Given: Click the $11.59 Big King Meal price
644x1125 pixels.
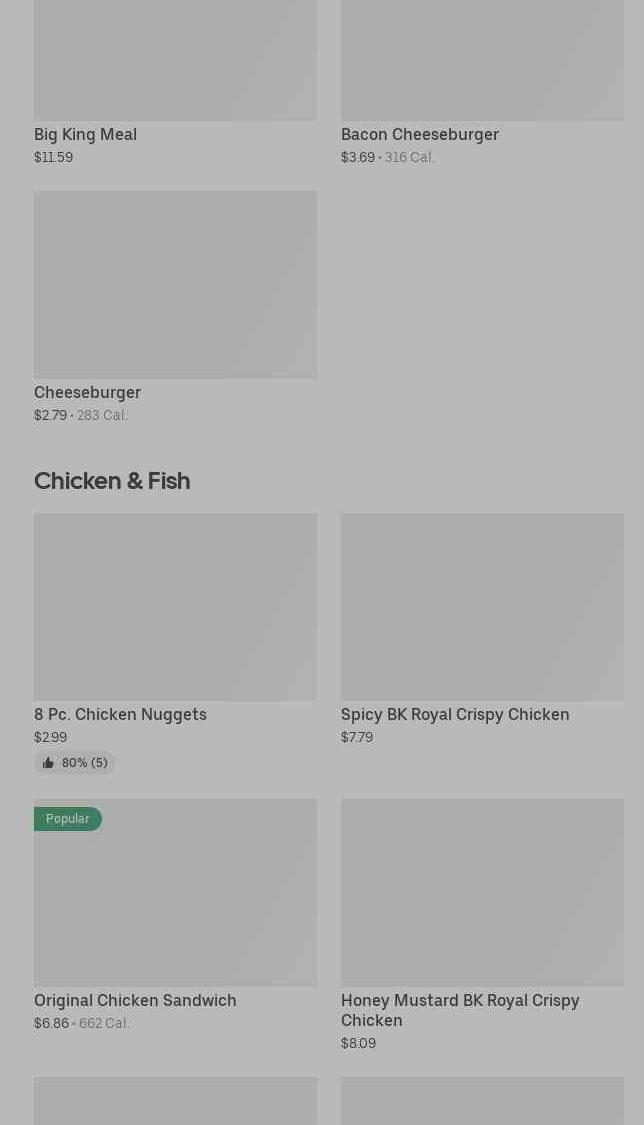Looking at the screenshot, I should point(53,157).
